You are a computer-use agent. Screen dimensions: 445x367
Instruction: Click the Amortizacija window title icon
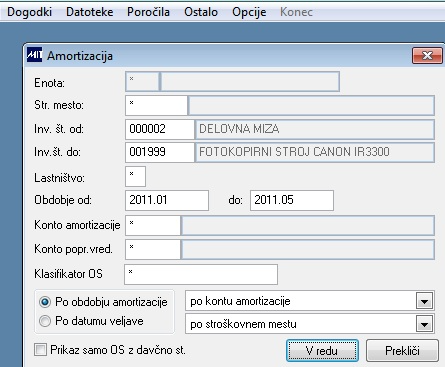click(x=35, y=55)
